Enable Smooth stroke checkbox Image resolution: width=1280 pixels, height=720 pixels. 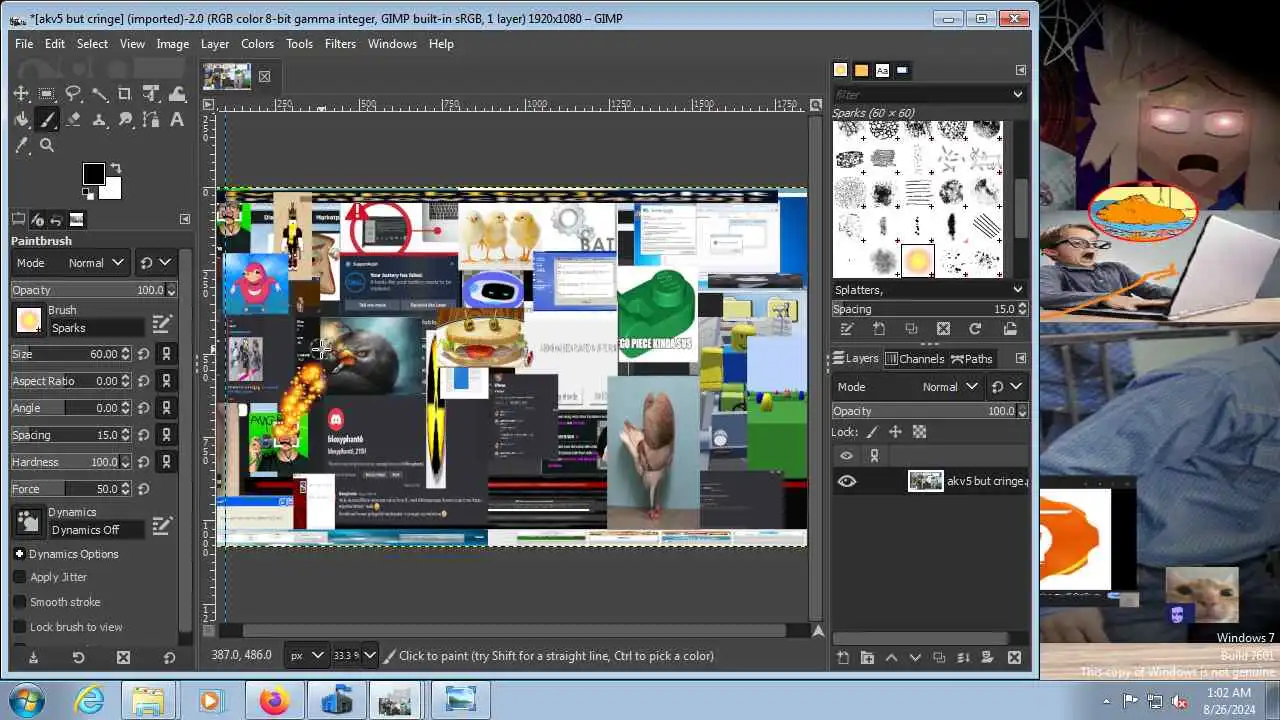[x=20, y=602]
